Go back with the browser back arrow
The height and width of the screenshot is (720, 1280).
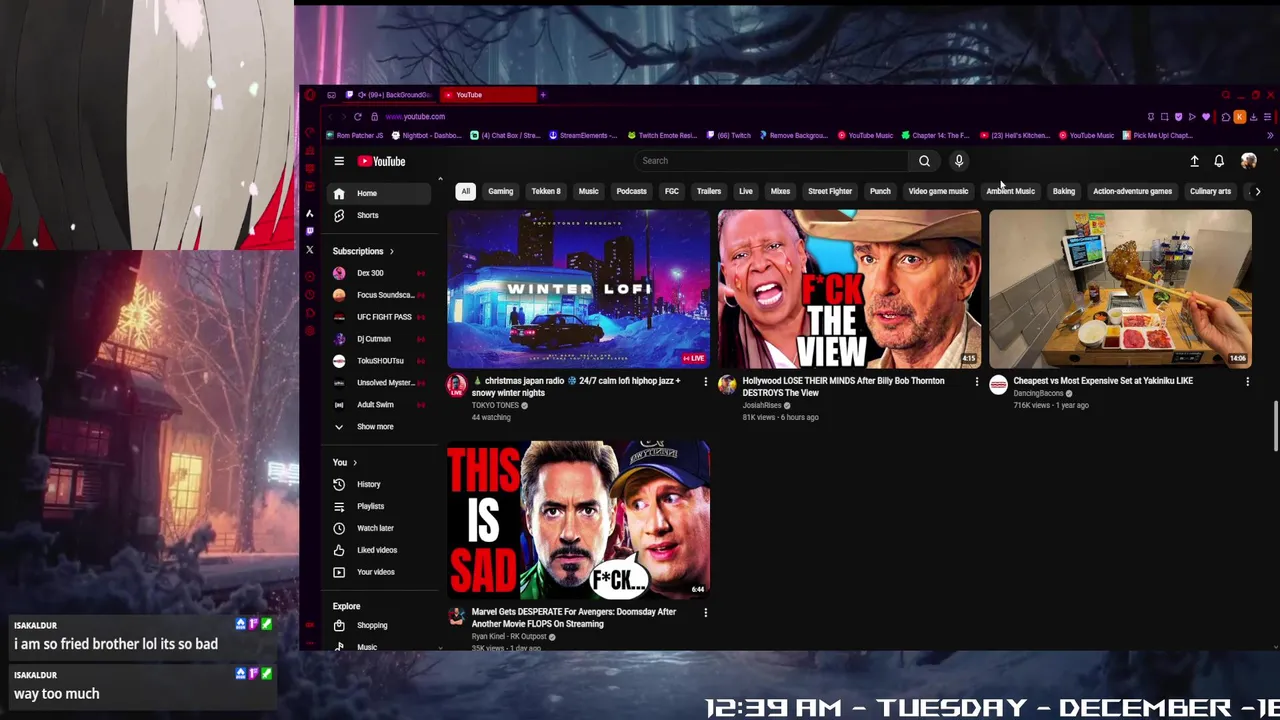coord(329,116)
